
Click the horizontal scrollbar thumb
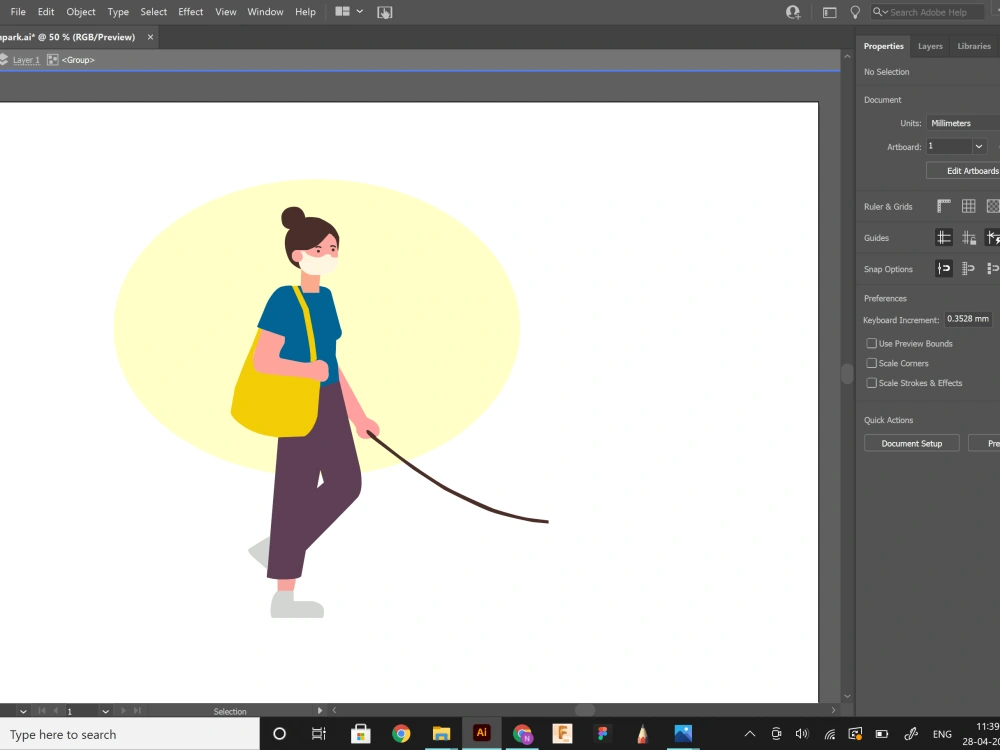585,710
